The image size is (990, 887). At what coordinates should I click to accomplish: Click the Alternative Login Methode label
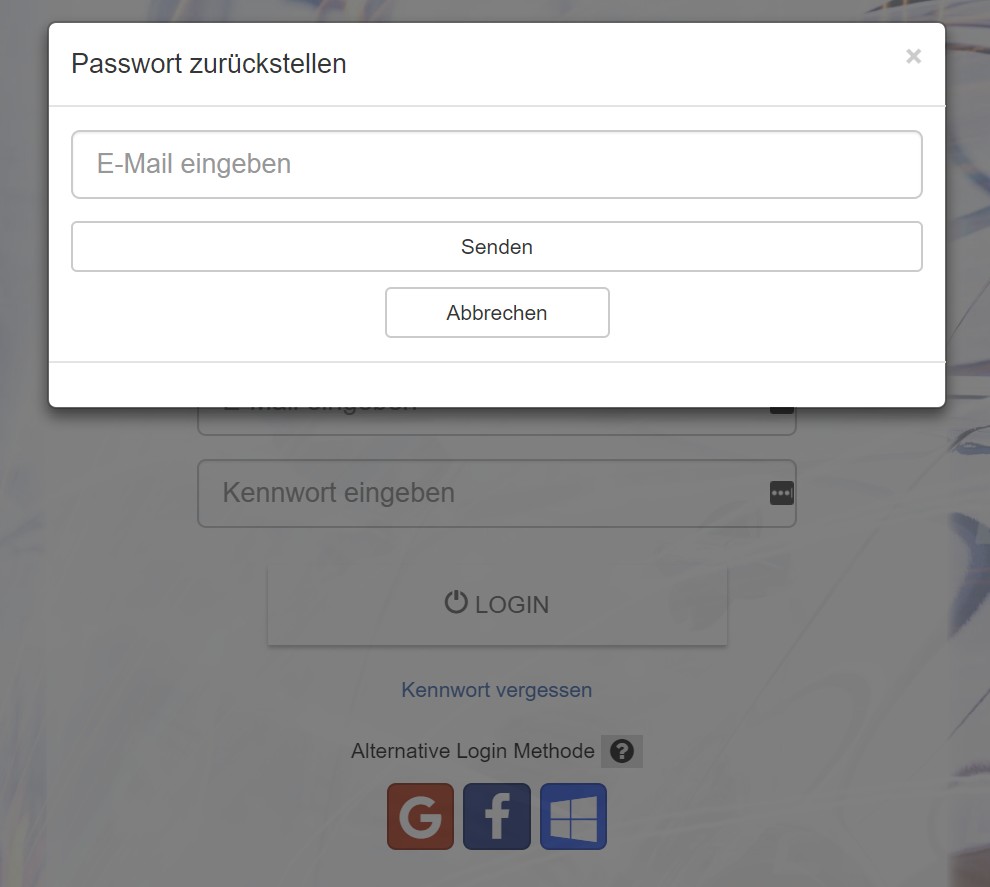473,751
